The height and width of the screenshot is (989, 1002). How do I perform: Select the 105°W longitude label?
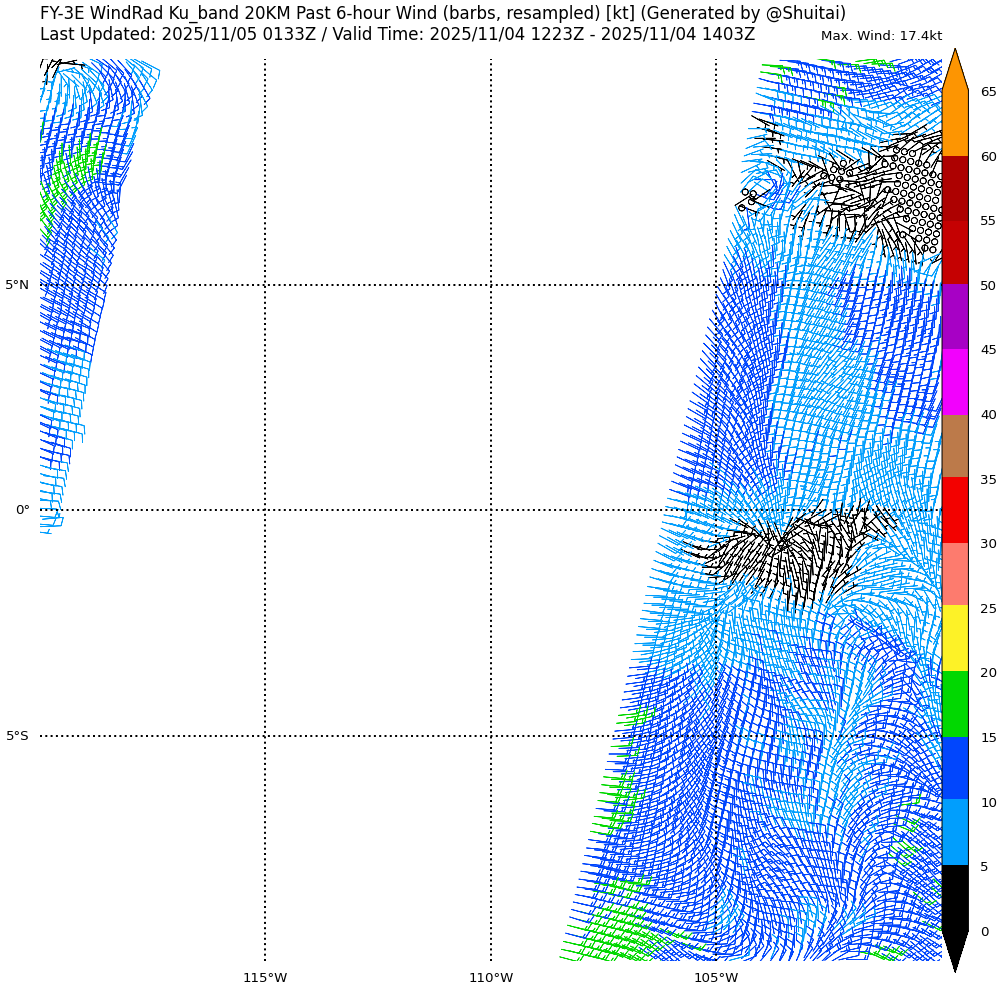(716, 977)
